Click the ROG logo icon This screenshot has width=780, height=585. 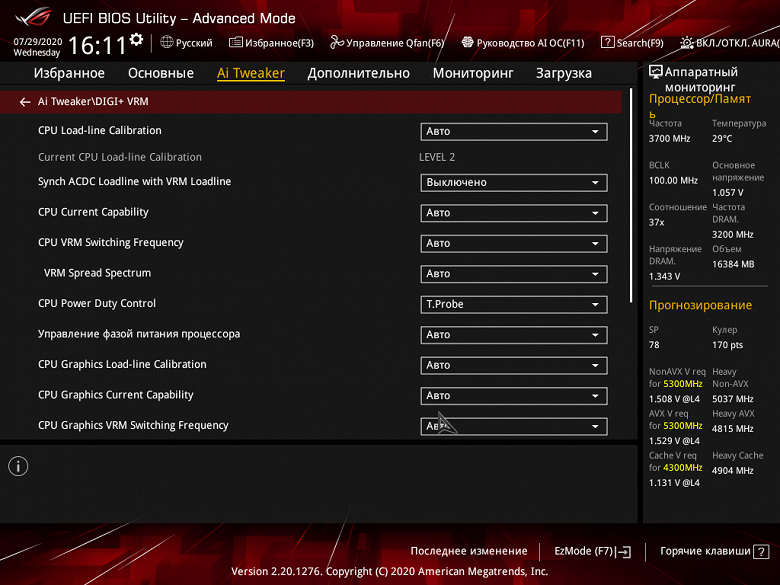tap(33, 17)
